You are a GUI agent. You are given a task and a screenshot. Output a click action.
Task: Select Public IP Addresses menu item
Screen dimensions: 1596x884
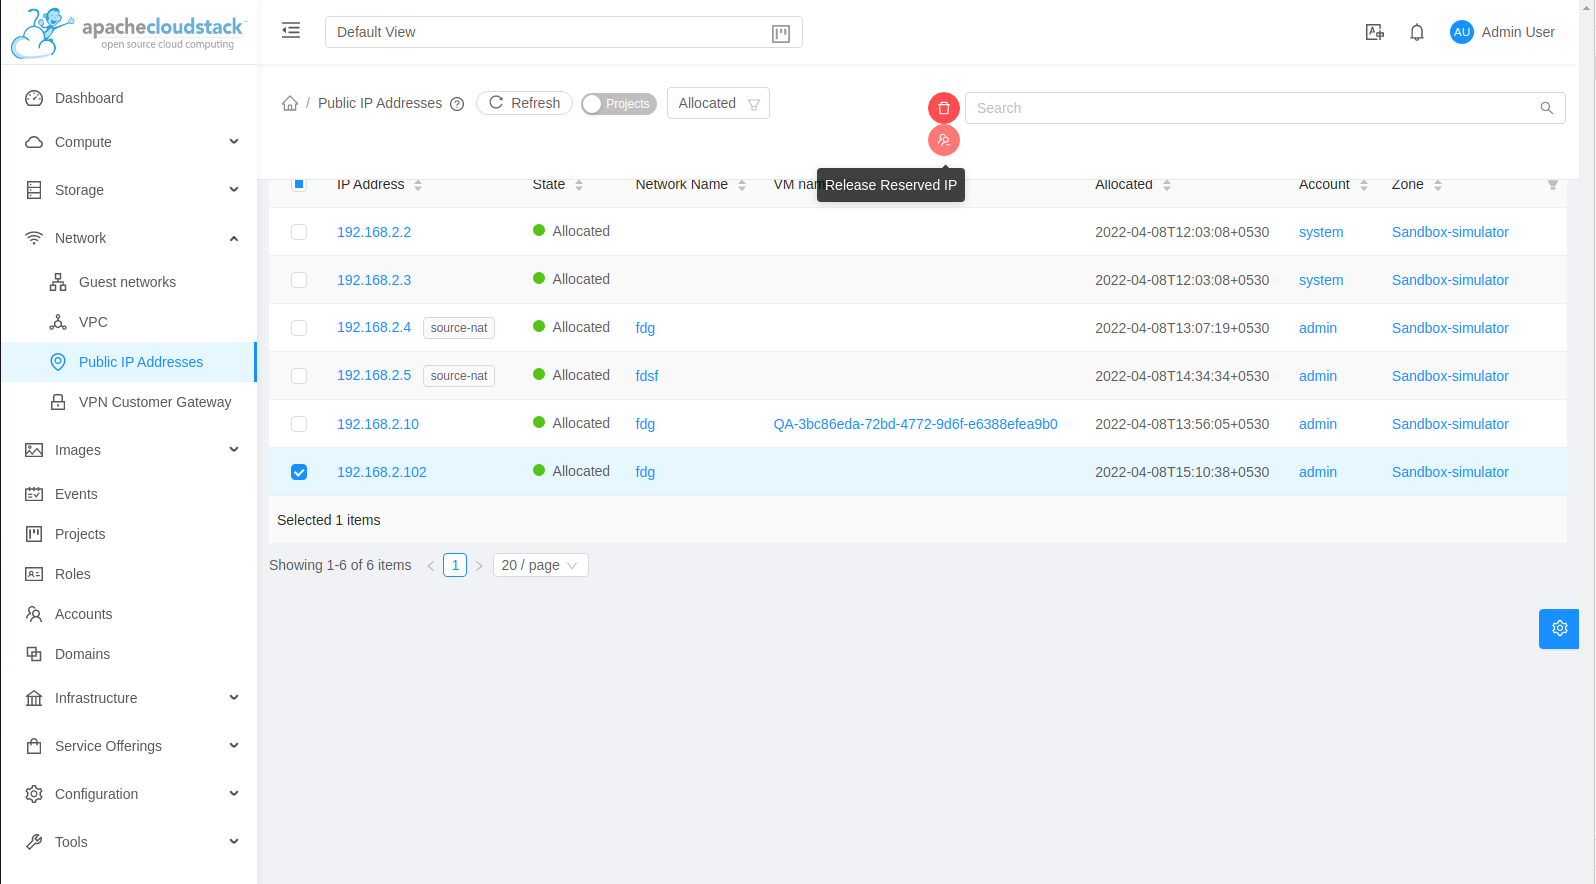pyautogui.click(x=129, y=362)
